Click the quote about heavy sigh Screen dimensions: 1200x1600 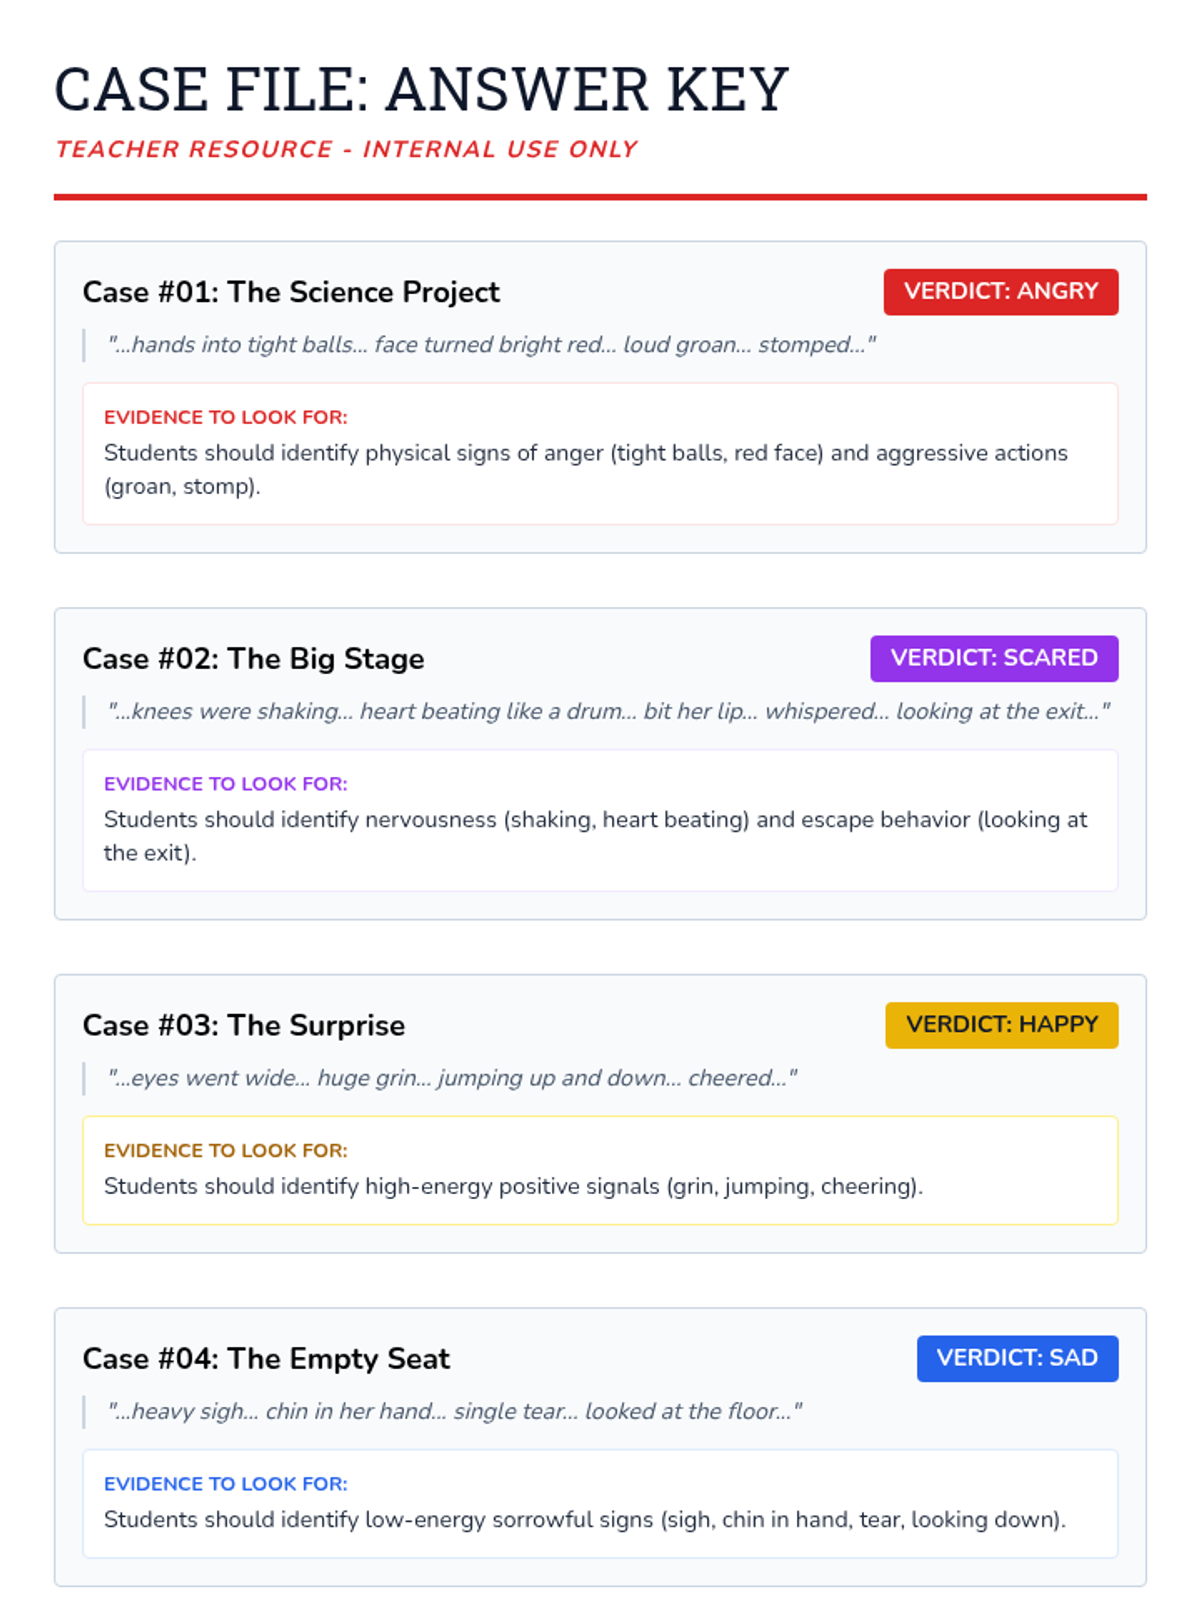pyautogui.click(x=454, y=1412)
